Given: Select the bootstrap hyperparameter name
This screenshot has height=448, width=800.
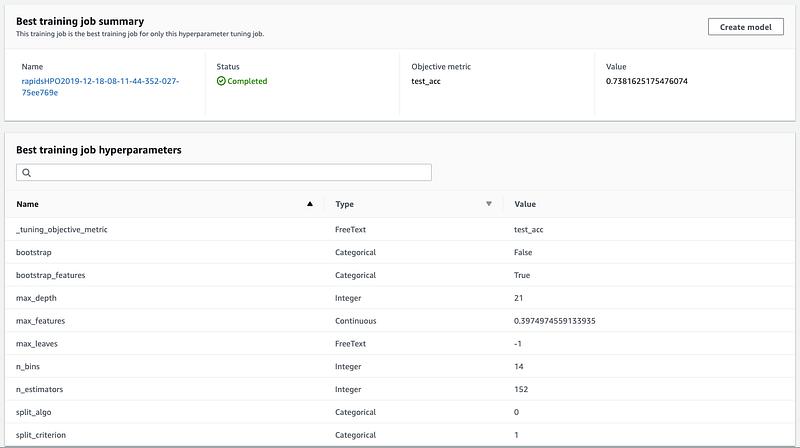Looking at the screenshot, I should [36, 252].
